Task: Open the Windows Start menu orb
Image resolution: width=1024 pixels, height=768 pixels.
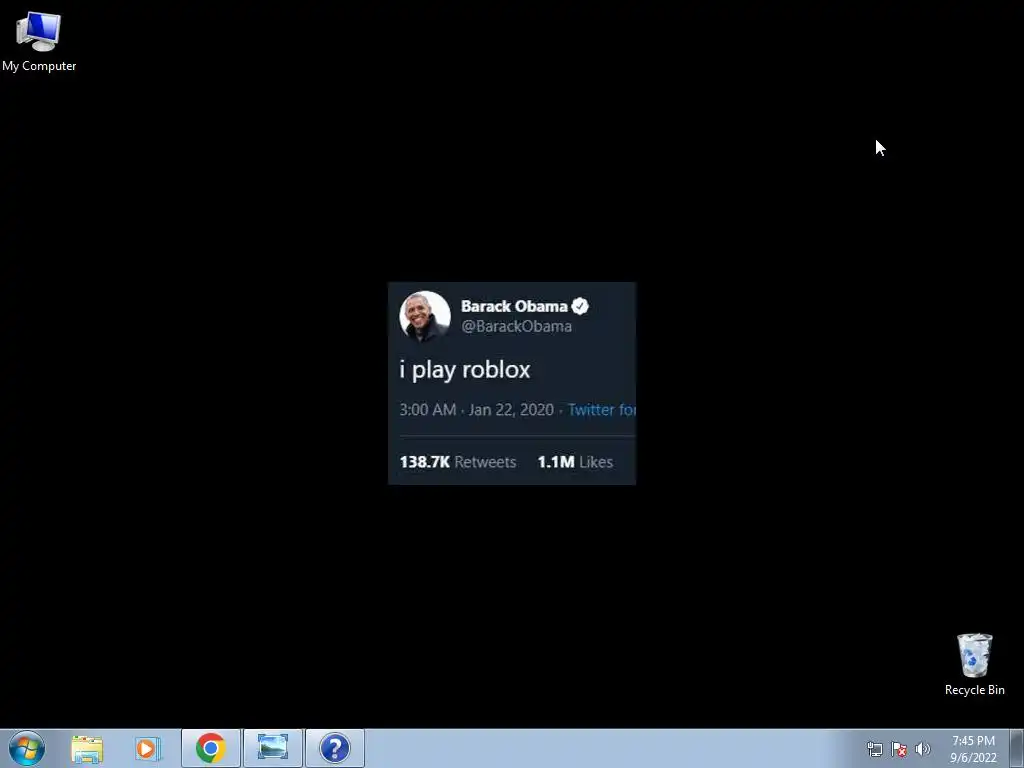Action: (x=27, y=748)
